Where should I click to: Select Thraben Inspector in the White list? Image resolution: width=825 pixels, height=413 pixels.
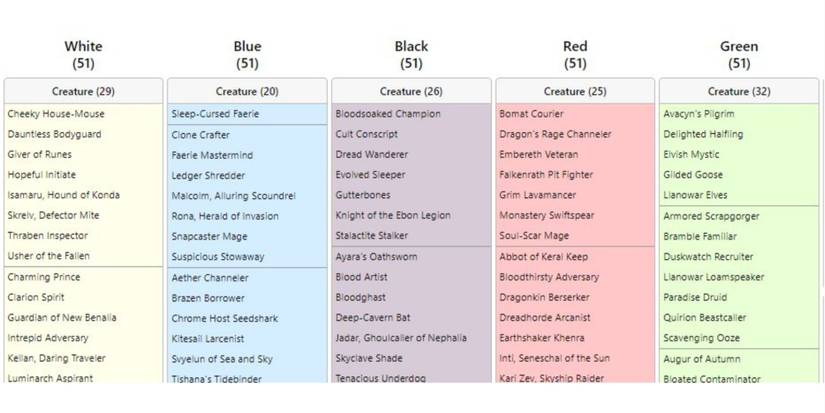tap(48, 236)
